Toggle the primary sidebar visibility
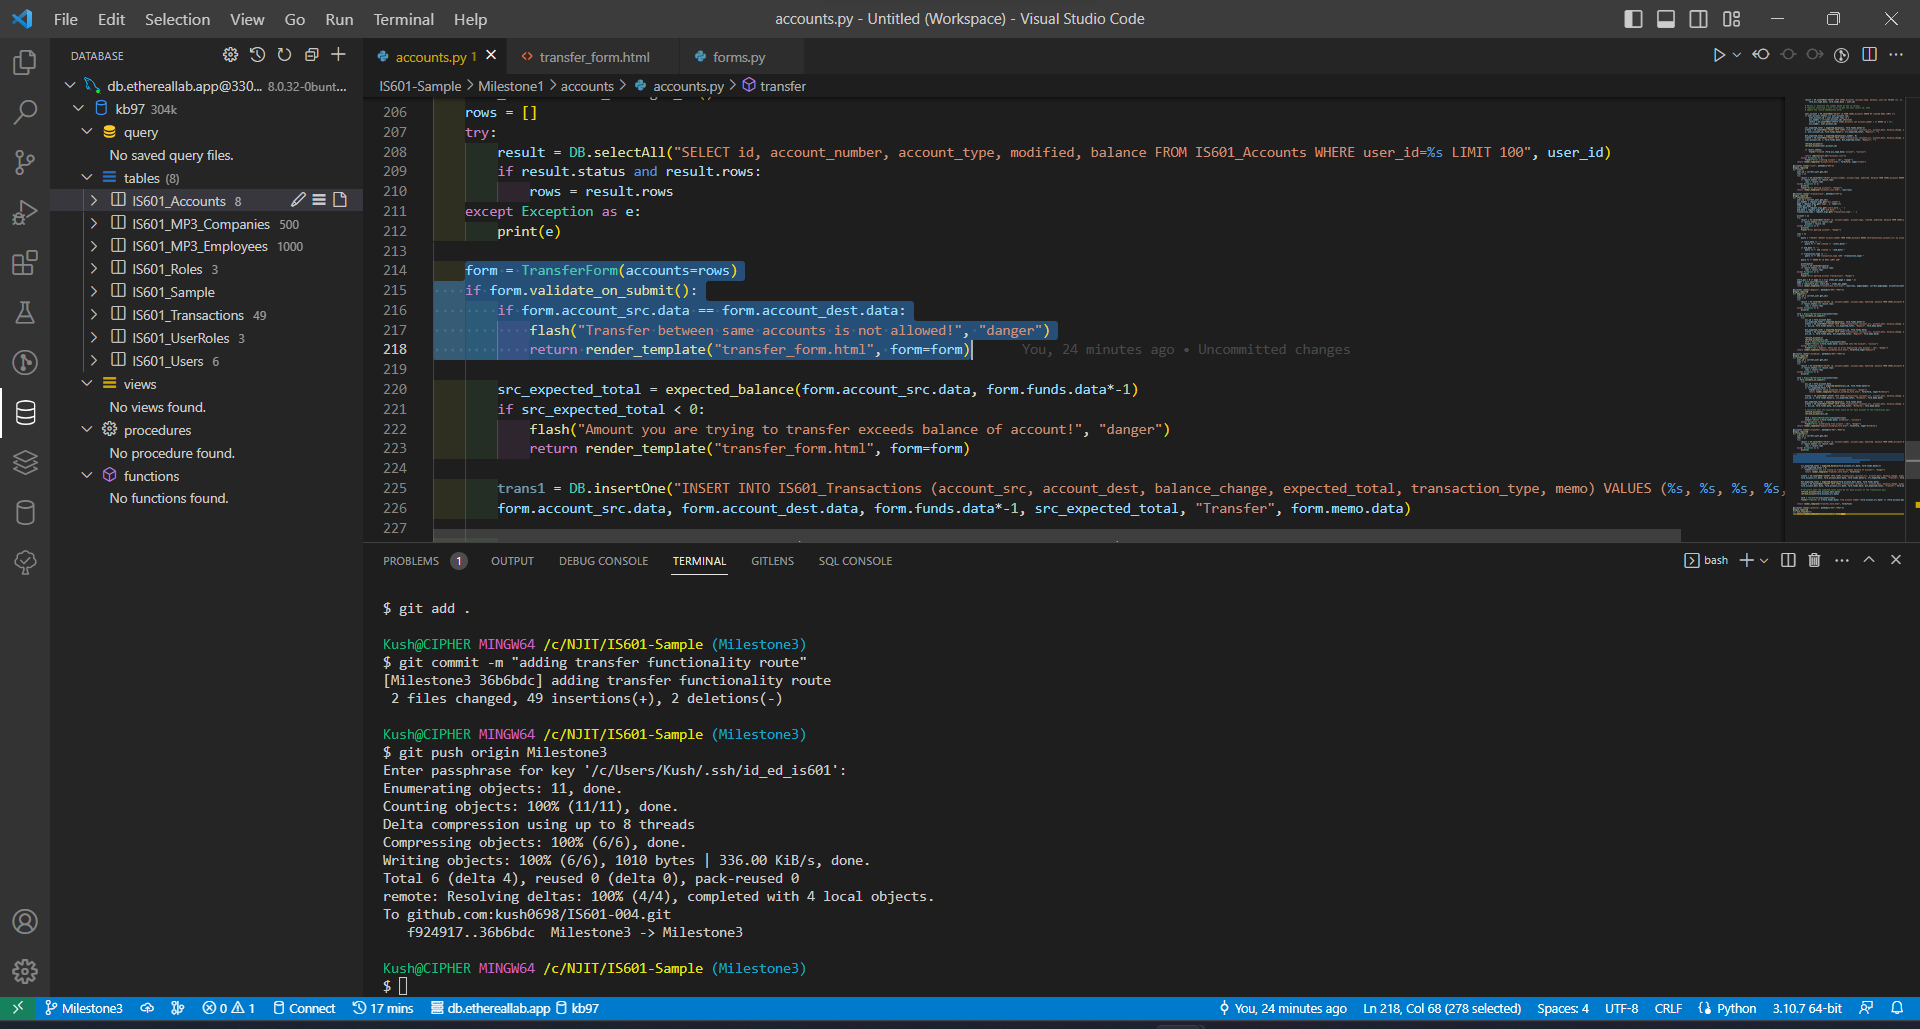The height and width of the screenshot is (1029, 1920). pyautogui.click(x=1633, y=18)
